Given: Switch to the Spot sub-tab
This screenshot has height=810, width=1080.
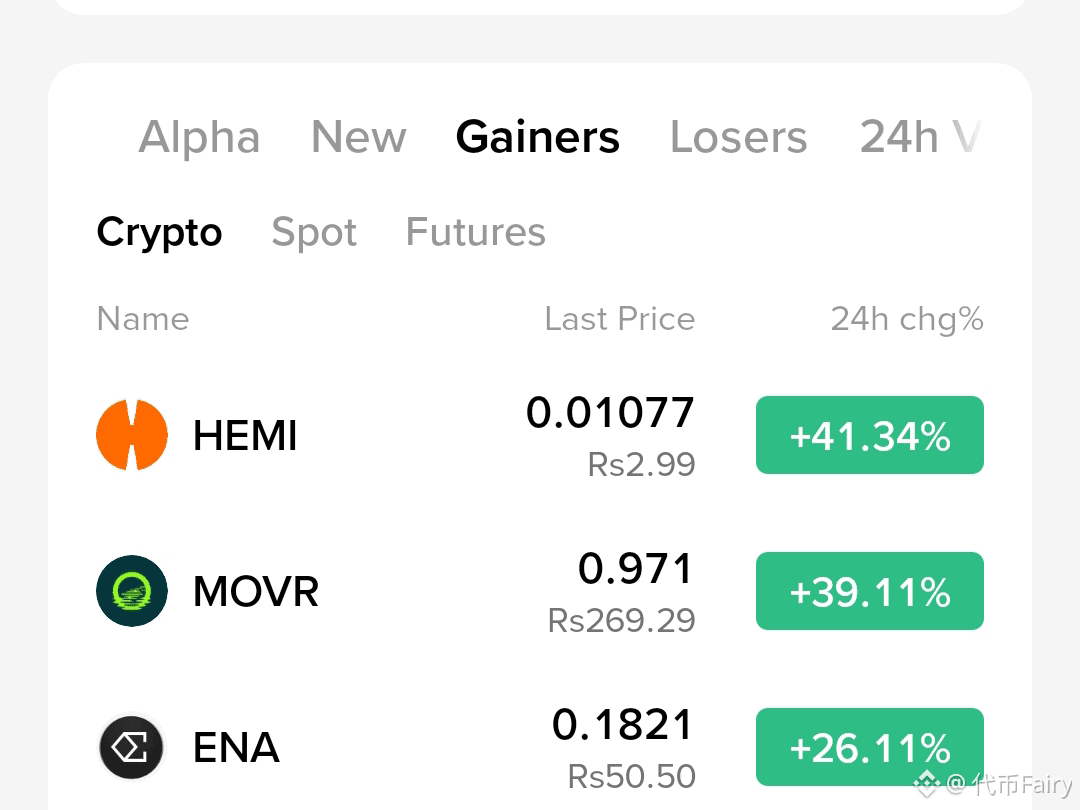Looking at the screenshot, I should 314,232.
